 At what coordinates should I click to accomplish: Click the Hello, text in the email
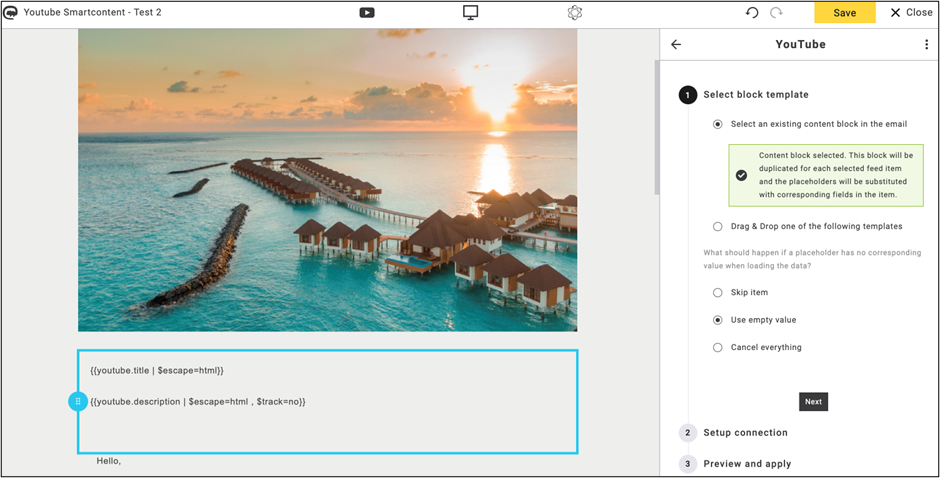[x=109, y=461]
